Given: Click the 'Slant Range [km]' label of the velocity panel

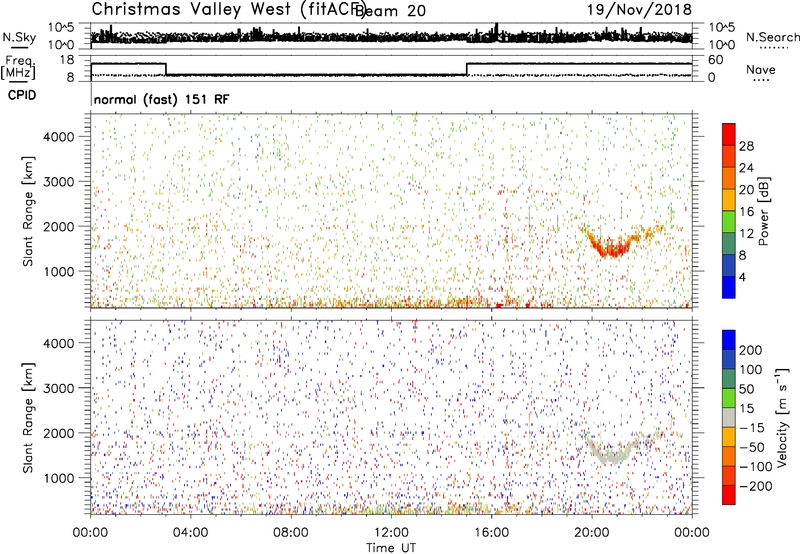Looking at the screenshot, I should [28, 418].
